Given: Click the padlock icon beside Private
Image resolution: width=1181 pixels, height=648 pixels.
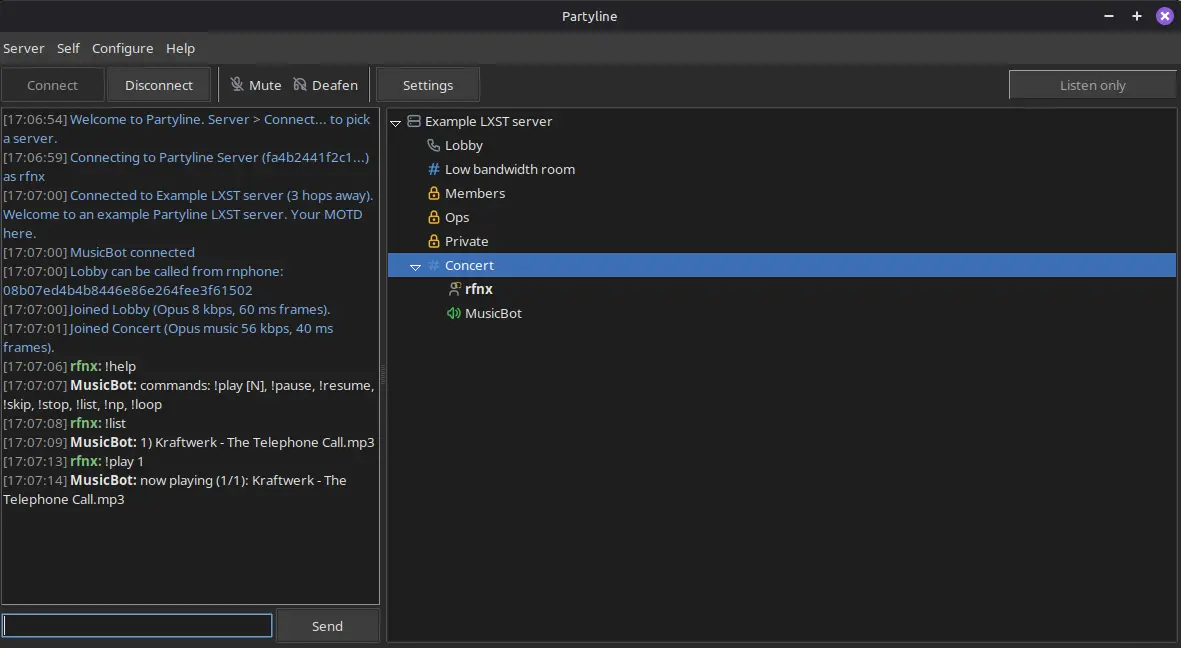Looking at the screenshot, I should [x=433, y=242].
